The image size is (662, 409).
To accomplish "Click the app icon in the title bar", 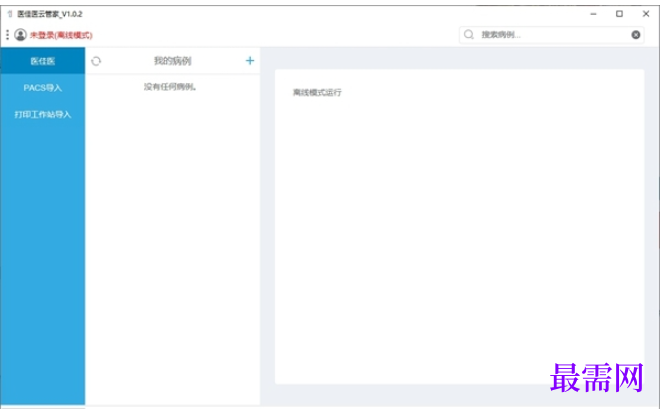I will pos(10,14).
